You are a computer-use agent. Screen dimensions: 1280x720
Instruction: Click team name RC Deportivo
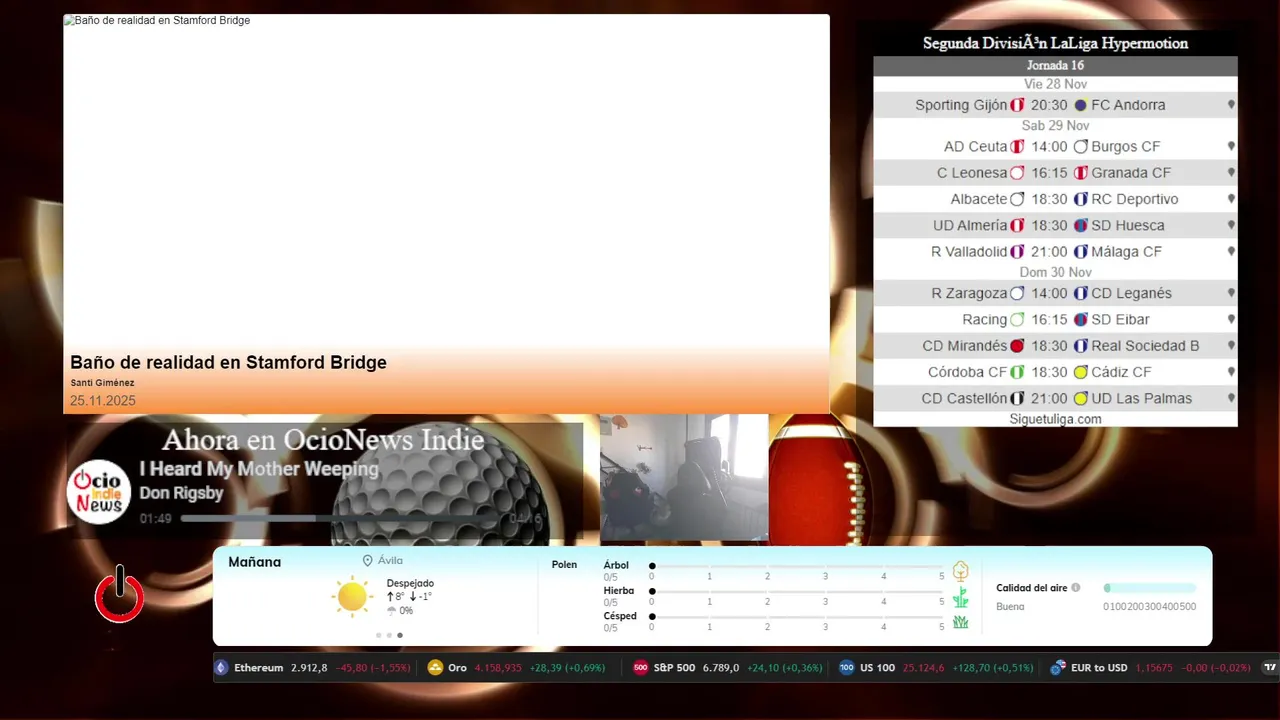(x=1134, y=199)
